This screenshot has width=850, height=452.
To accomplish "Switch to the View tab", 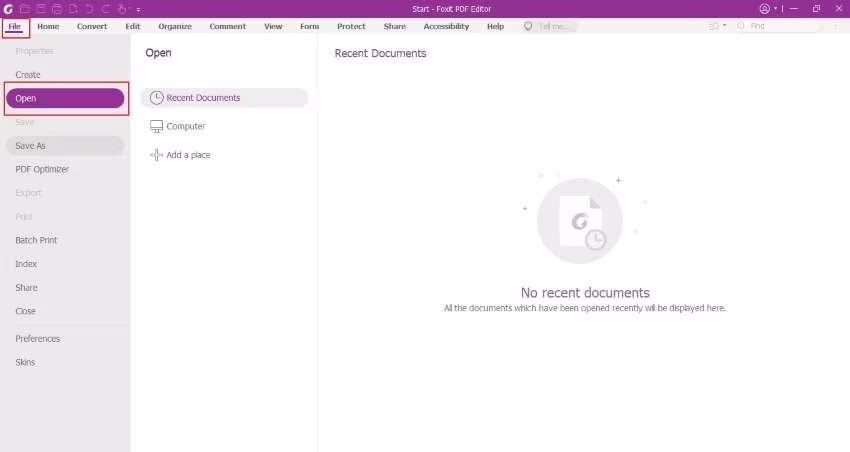I will pyautogui.click(x=273, y=26).
